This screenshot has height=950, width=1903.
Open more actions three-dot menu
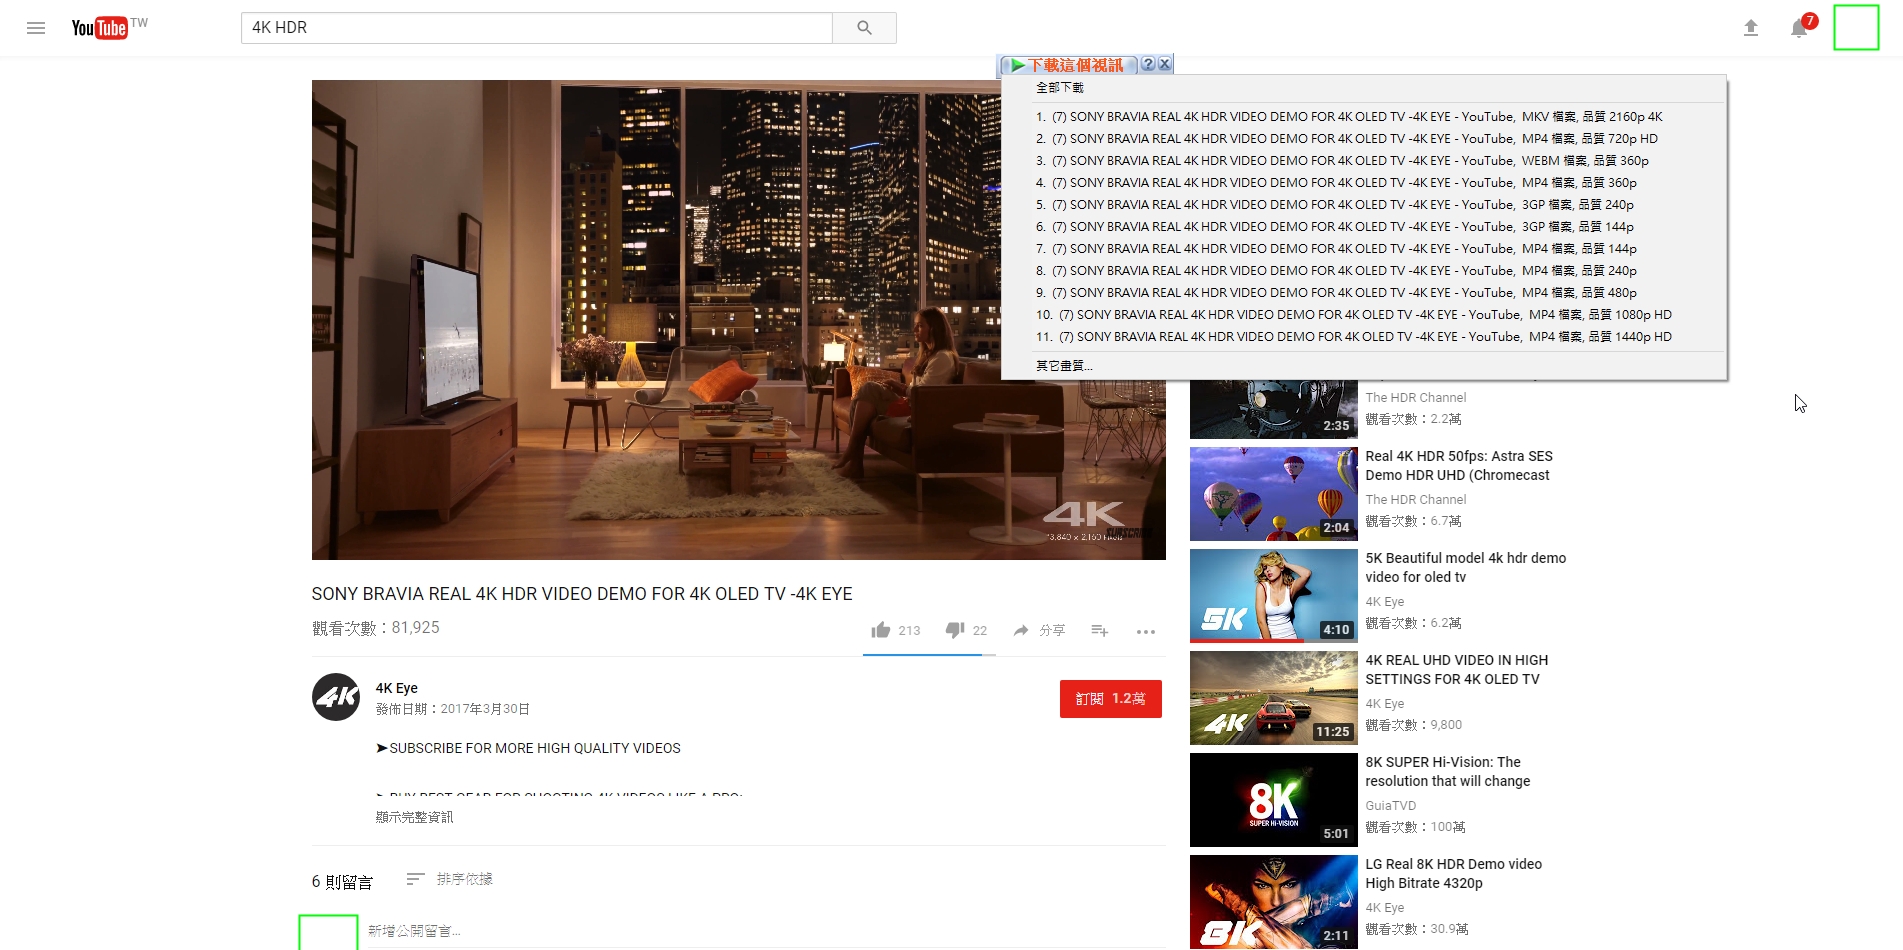[x=1146, y=631]
